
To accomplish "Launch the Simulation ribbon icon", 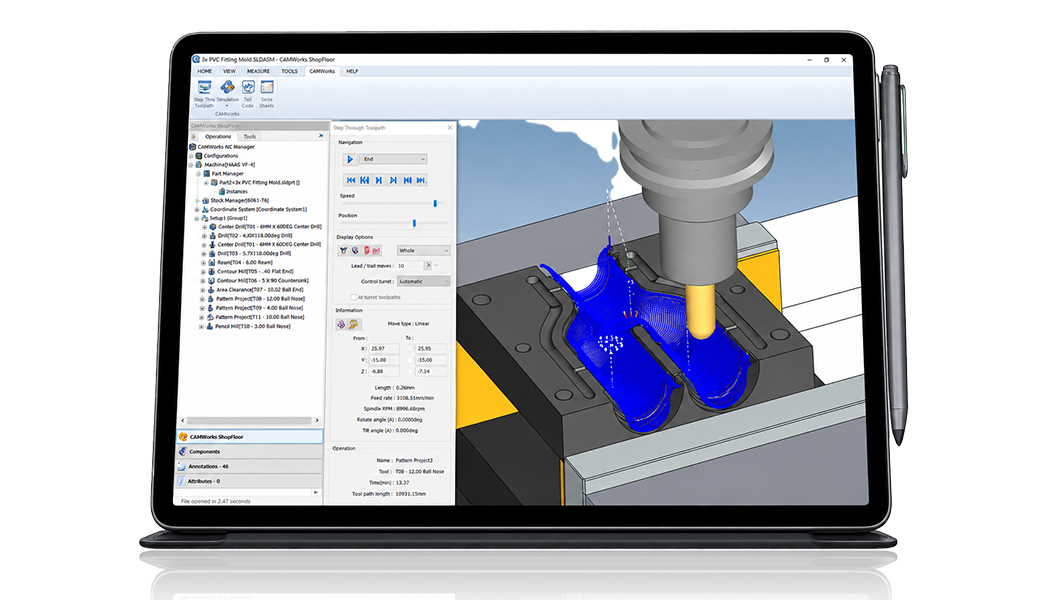I will (x=227, y=87).
